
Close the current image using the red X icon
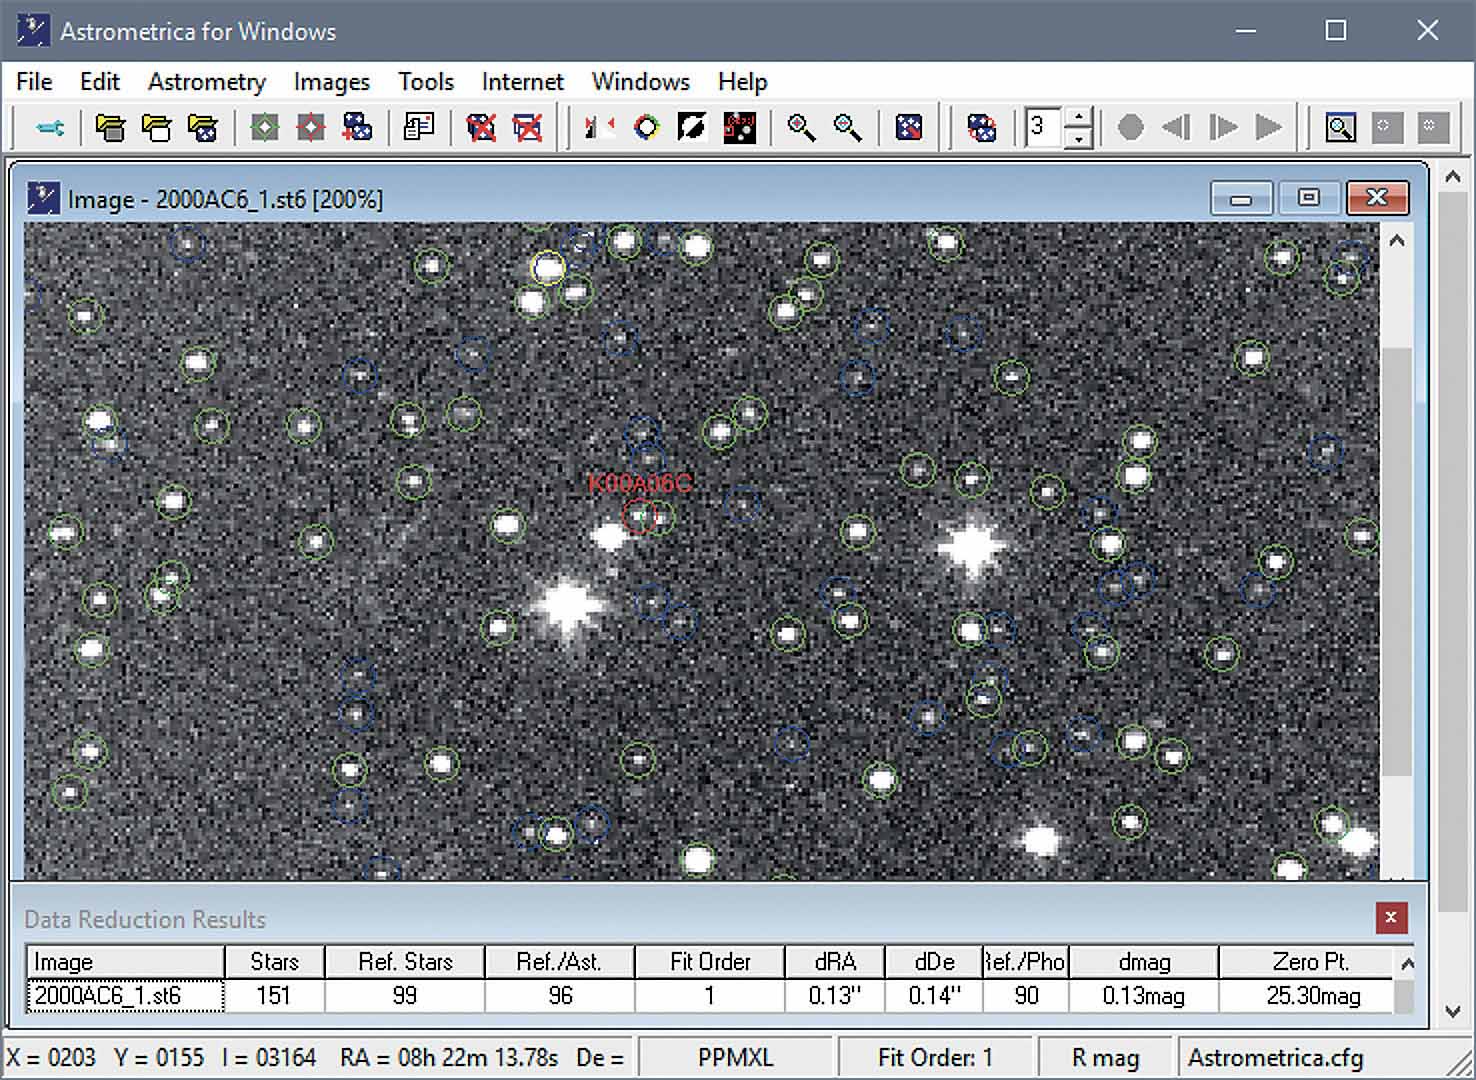[x=480, y=127]
